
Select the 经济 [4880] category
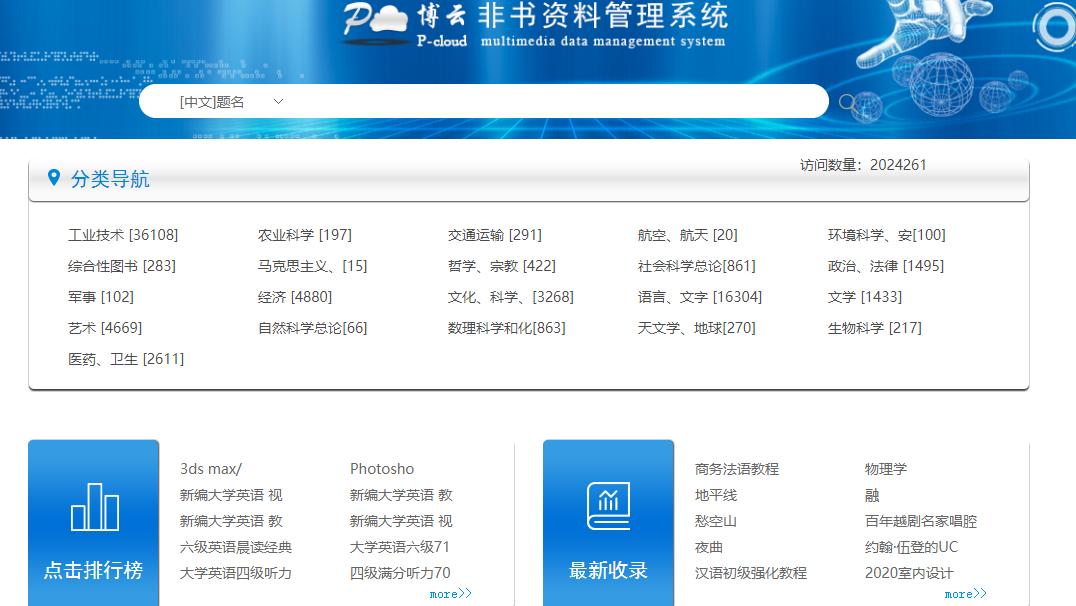294,297
